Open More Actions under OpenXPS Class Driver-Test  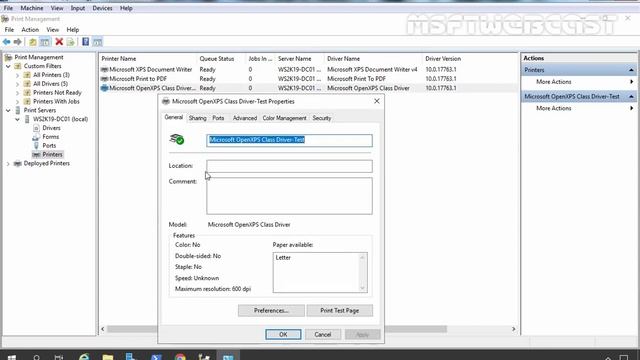click(553, 108)
